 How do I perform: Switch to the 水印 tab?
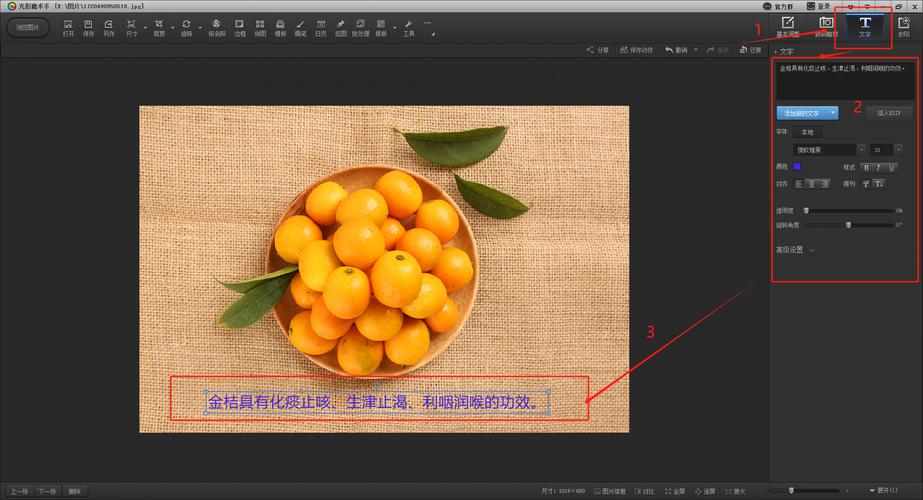coord(904,26)
